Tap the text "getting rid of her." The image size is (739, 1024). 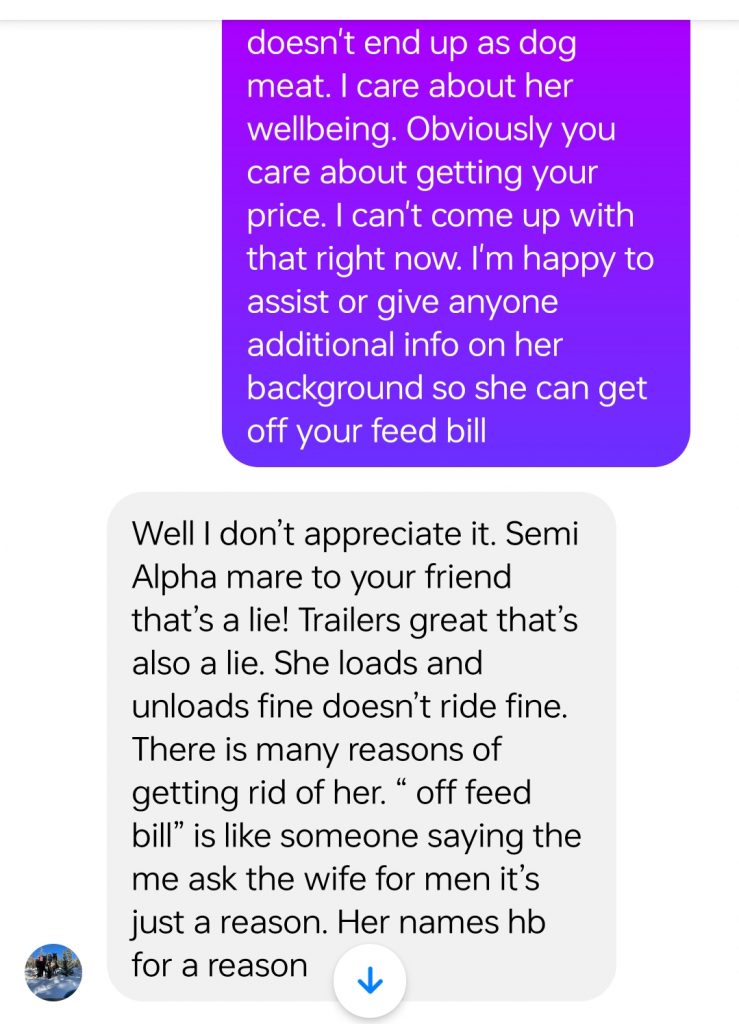coord(259,793)
